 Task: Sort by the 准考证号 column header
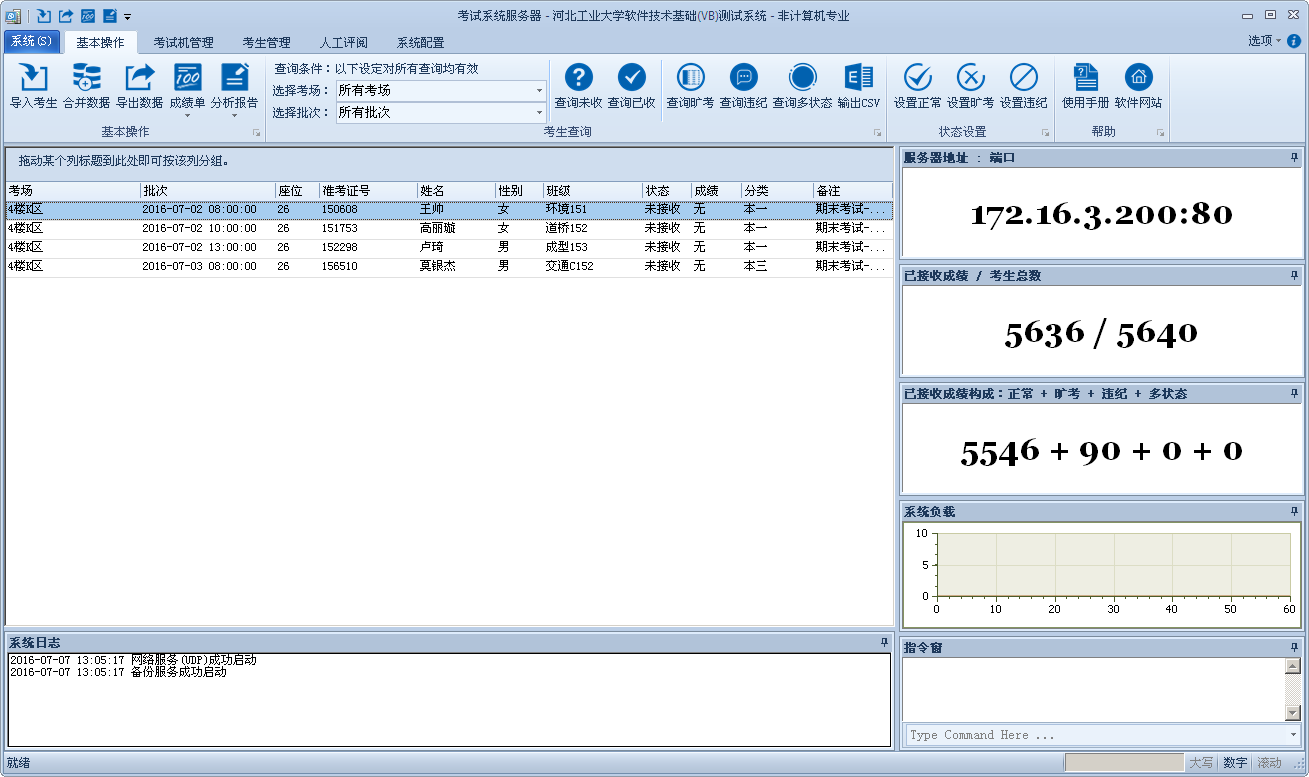(x=368, y=191)
